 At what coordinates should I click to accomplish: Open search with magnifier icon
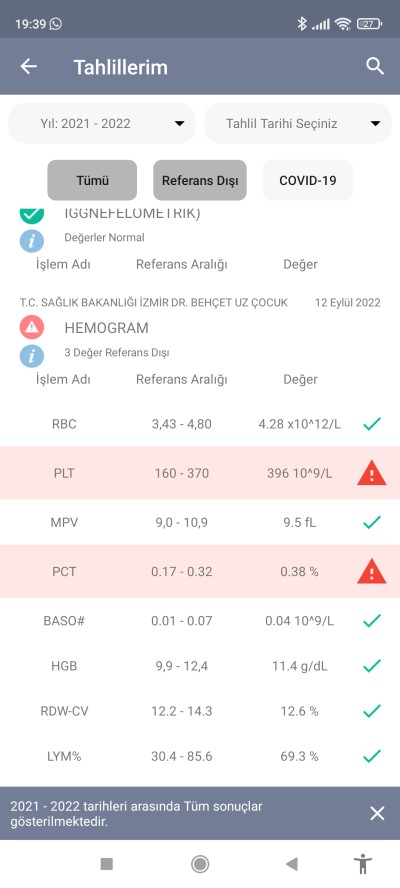pos(375,66)
